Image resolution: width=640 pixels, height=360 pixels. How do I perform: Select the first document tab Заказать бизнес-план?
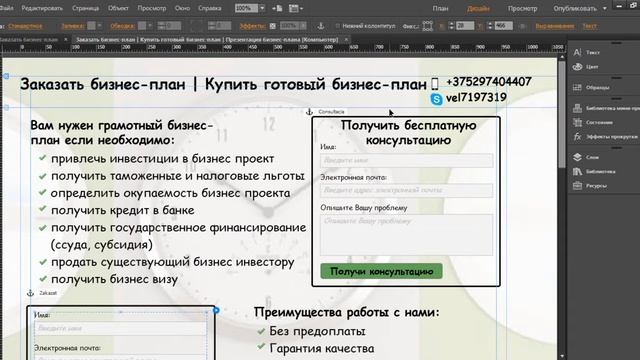coord(29,40)
